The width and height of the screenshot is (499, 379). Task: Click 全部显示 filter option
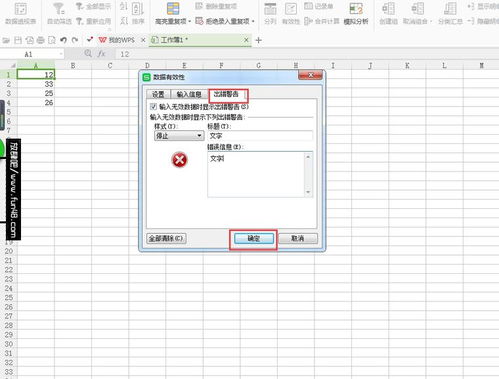[93, 6]
